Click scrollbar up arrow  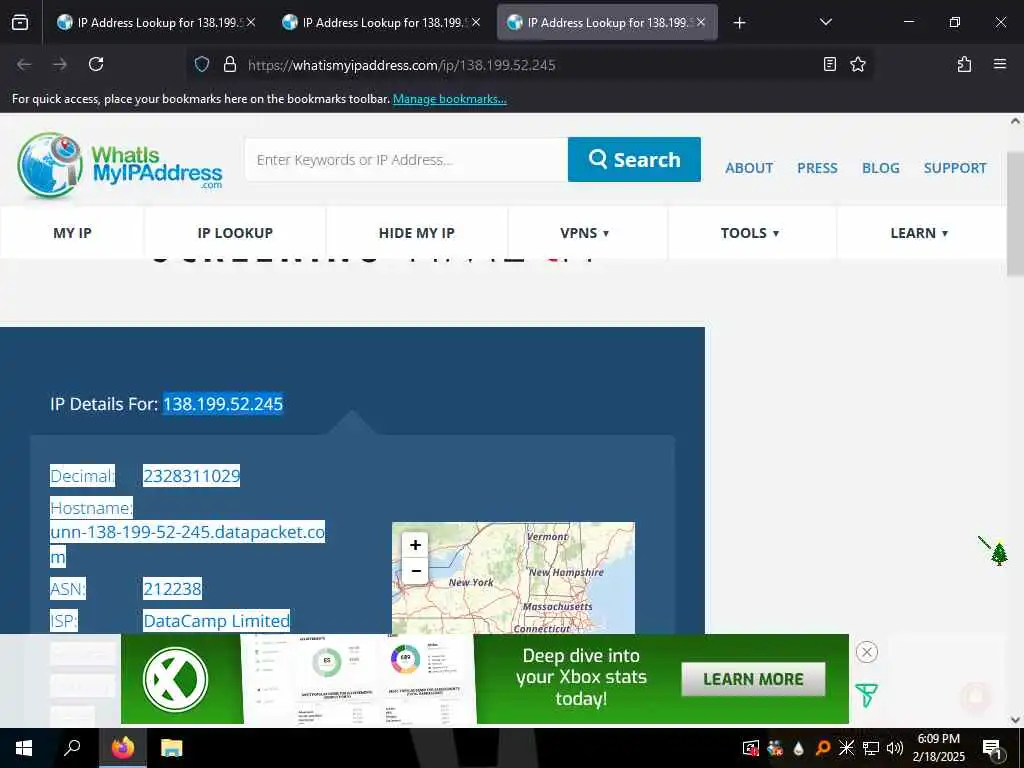[x=1015, y=121]
